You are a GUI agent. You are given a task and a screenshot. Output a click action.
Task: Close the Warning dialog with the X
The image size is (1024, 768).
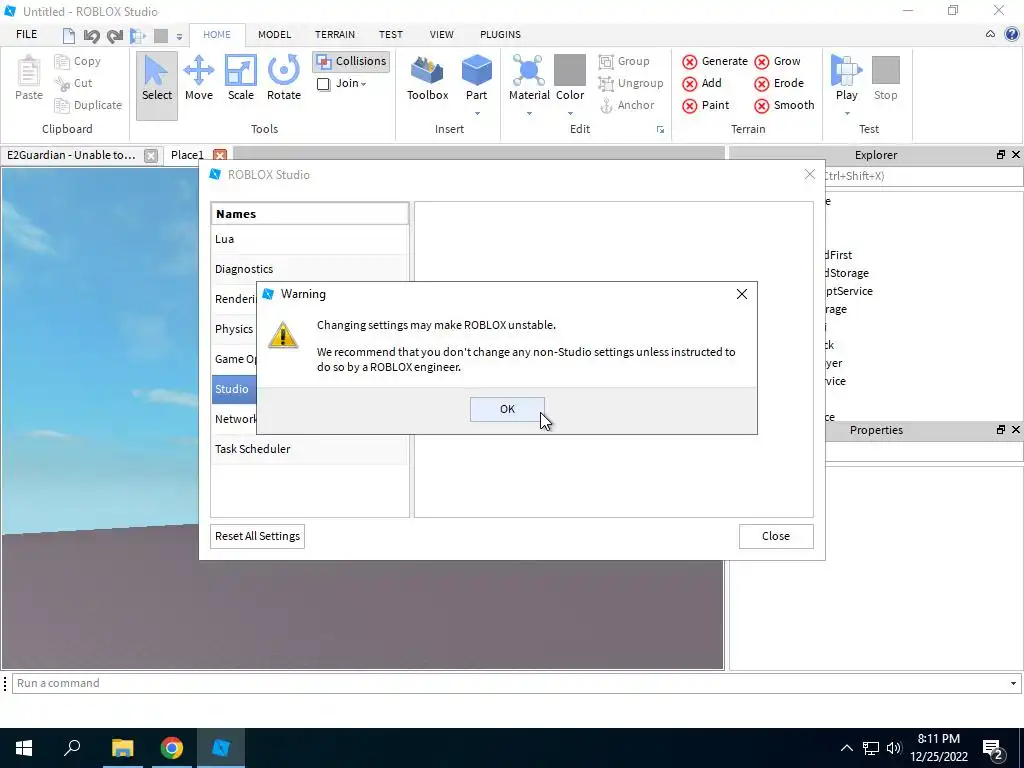pyautogui.click(x=741, y=295)
